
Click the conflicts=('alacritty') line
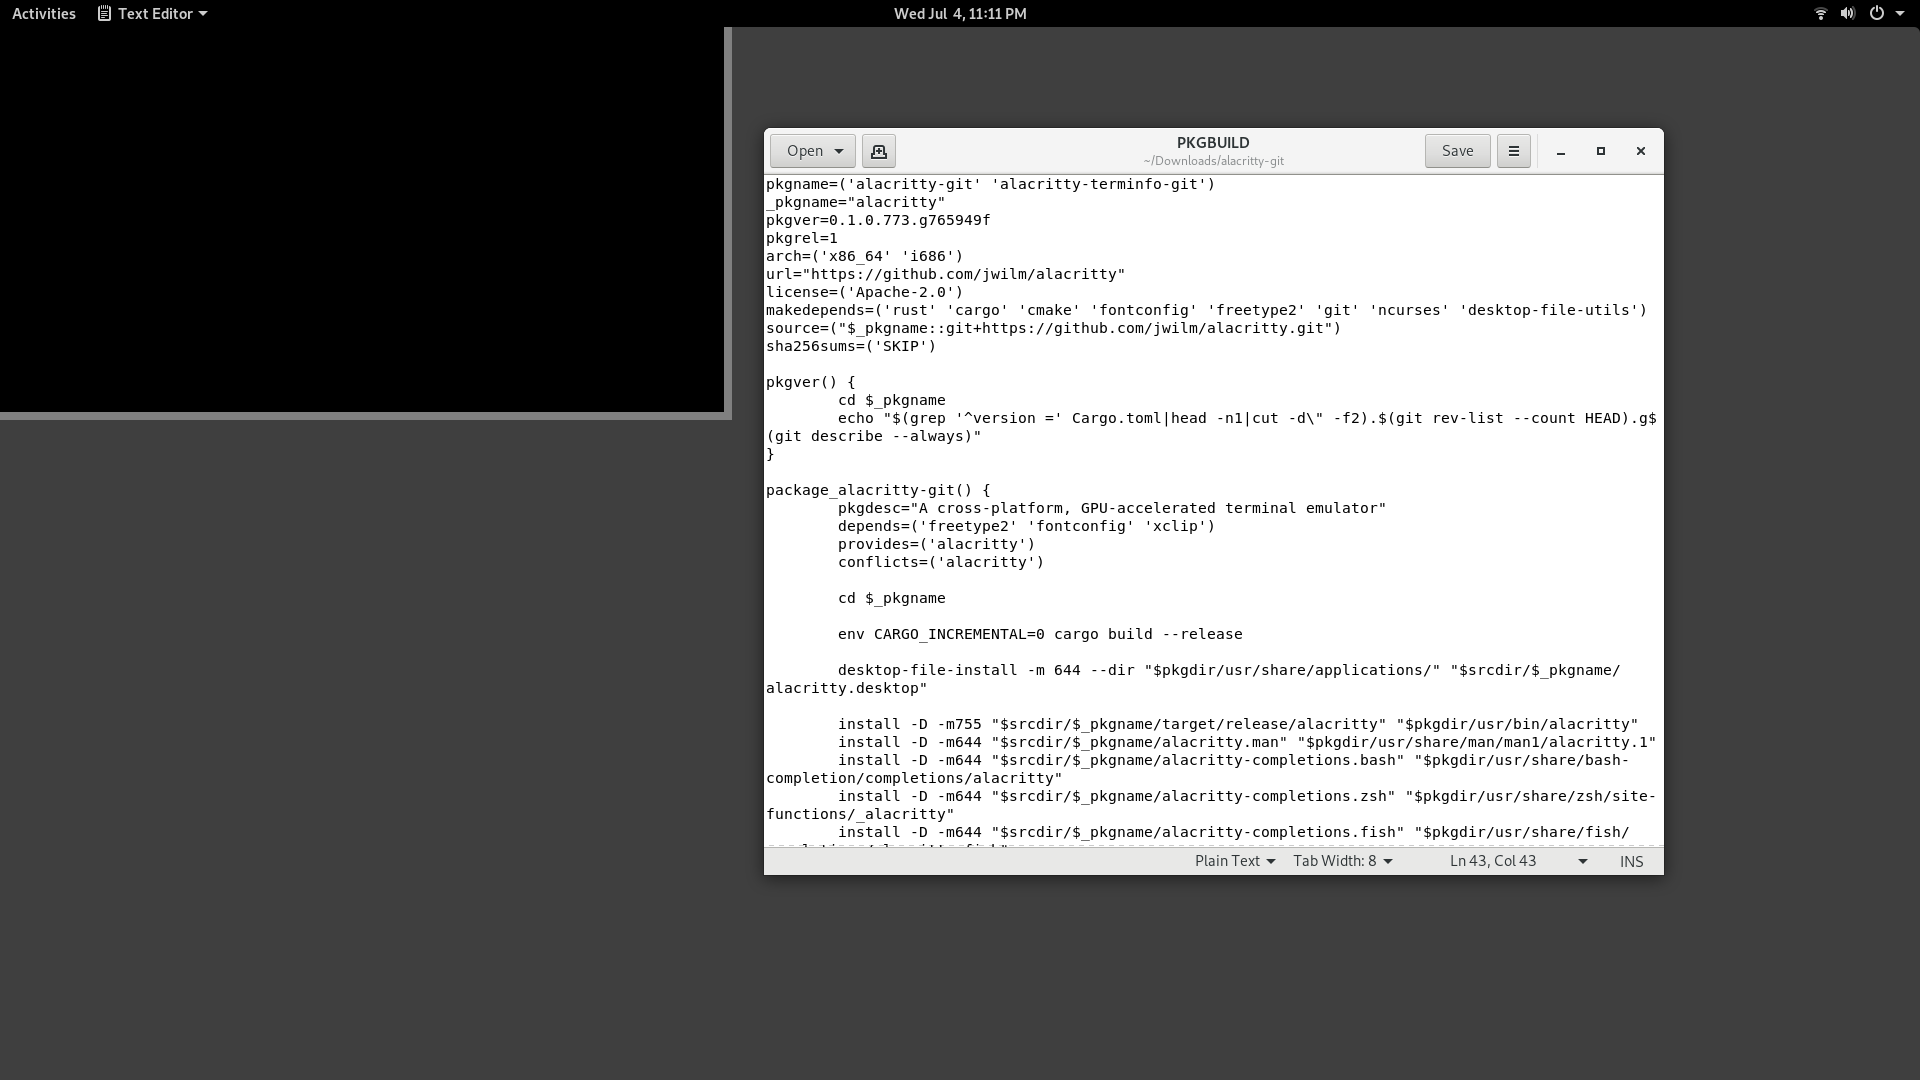[941, 562]
